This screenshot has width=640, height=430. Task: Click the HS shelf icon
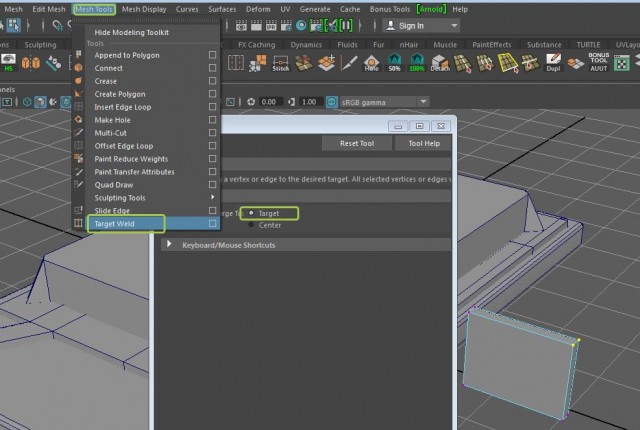(x=8, y=63)
